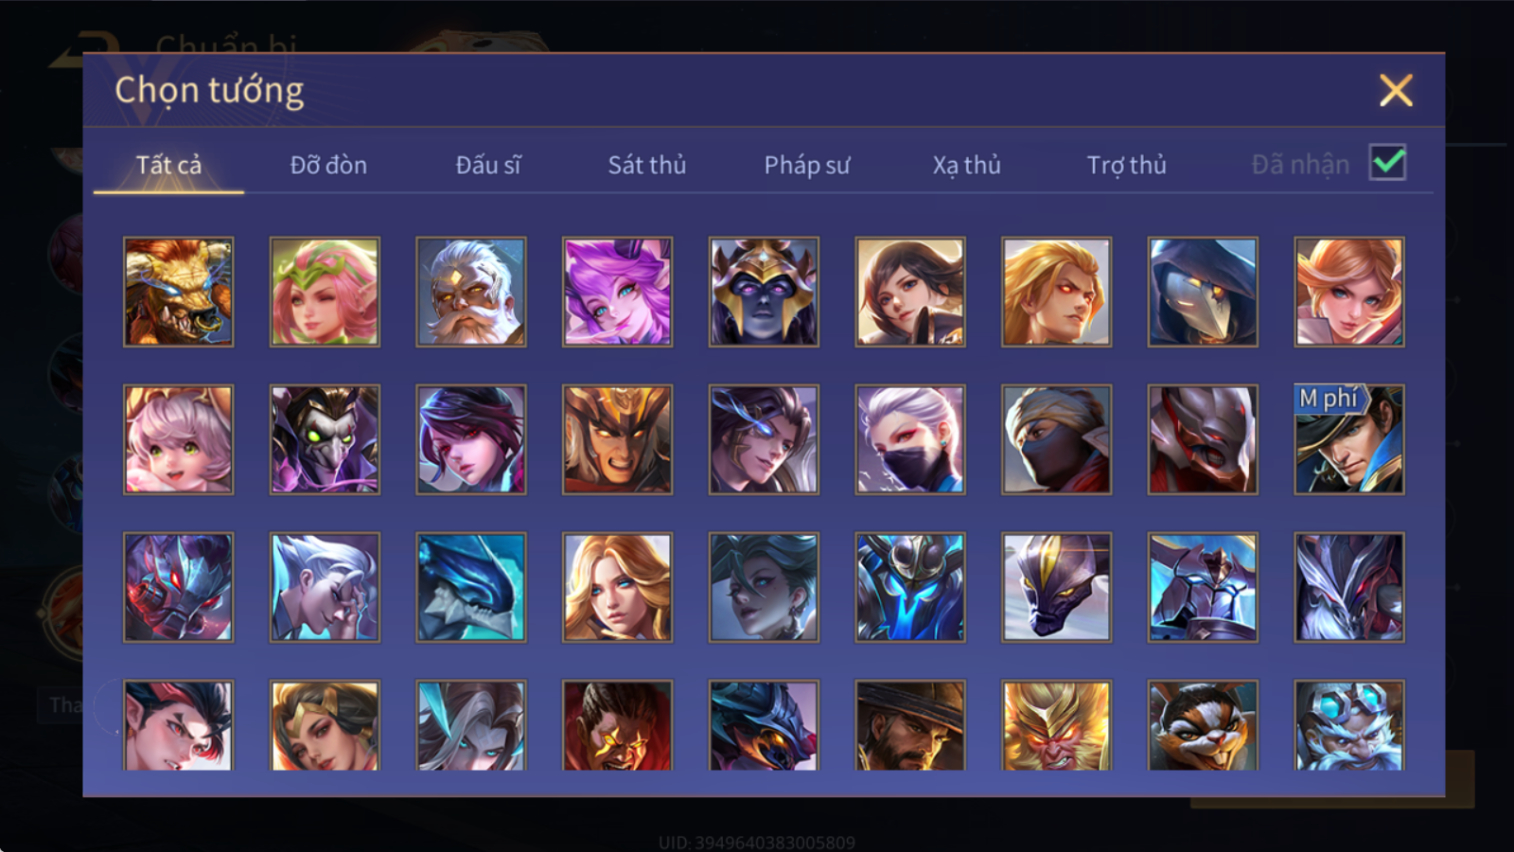Close the Chọn tướng dialog
The image size is (1514, 852).
pos(1396,91)
